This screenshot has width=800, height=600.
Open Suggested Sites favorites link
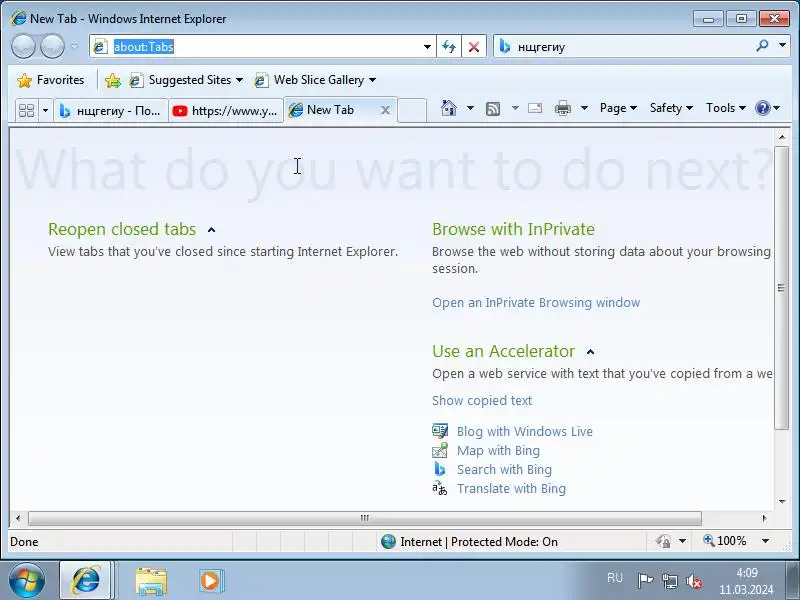pyautogui.click(x=186, y=80)
